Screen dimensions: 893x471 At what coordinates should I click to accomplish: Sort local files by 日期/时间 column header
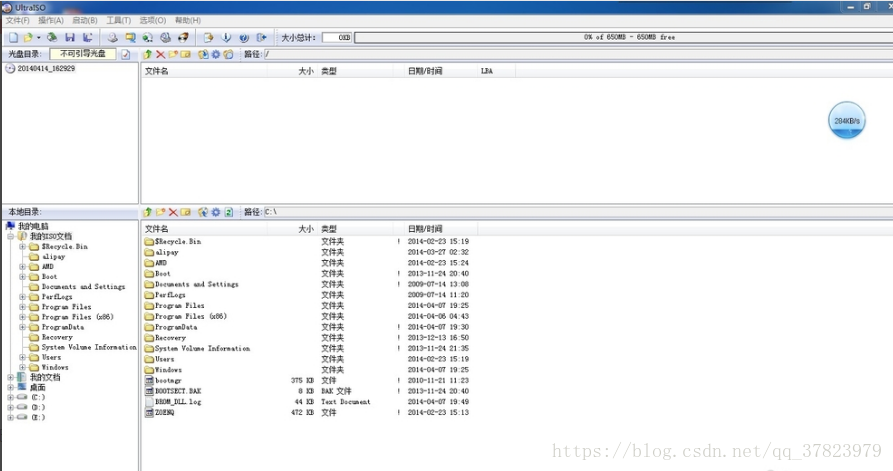436,229
